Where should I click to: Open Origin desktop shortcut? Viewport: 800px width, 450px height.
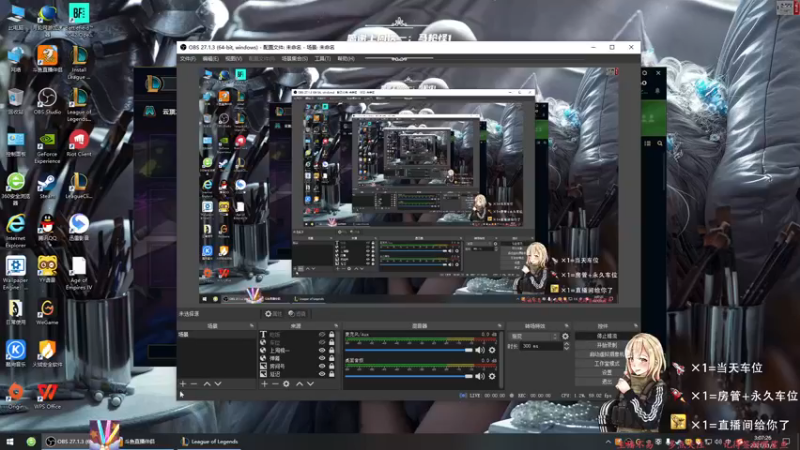coord(15,396)
